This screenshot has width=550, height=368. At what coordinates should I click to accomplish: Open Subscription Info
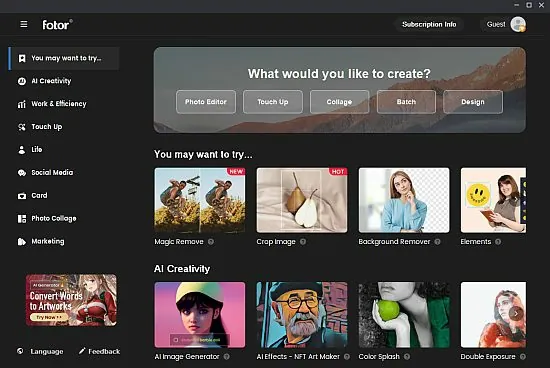click(429, 25)
